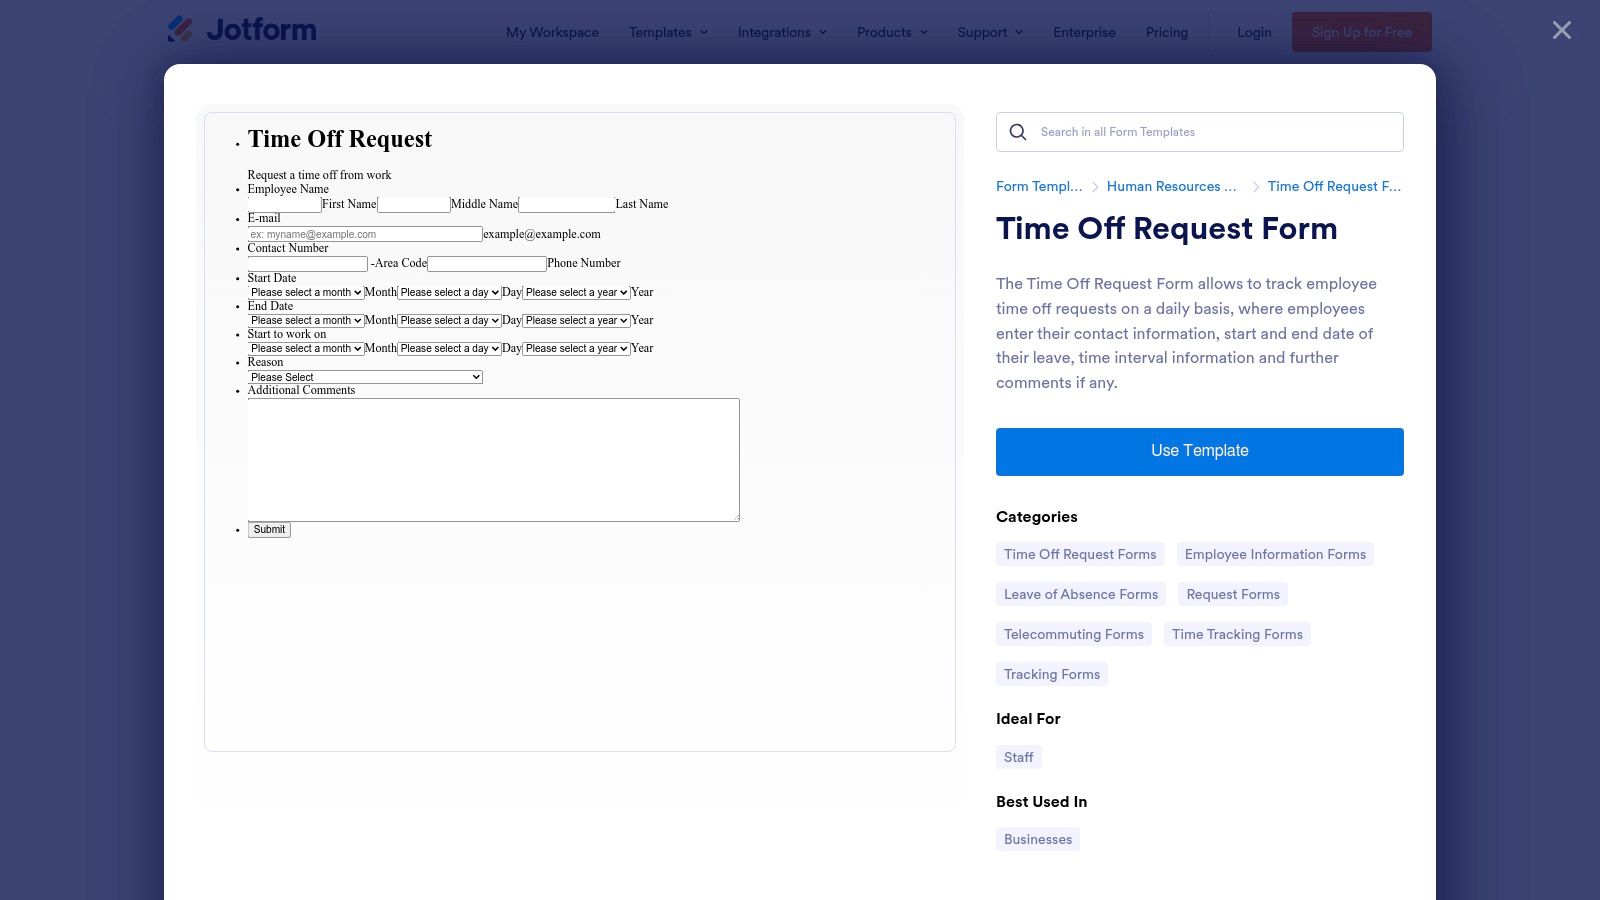Screen dimensions: 1600x900
Task: Click in the Search Form Templates box
Action: click(1215, 132)
